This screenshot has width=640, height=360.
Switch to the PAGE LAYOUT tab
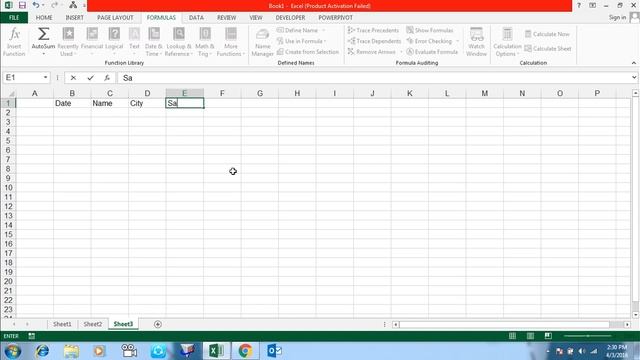point(115,18)
